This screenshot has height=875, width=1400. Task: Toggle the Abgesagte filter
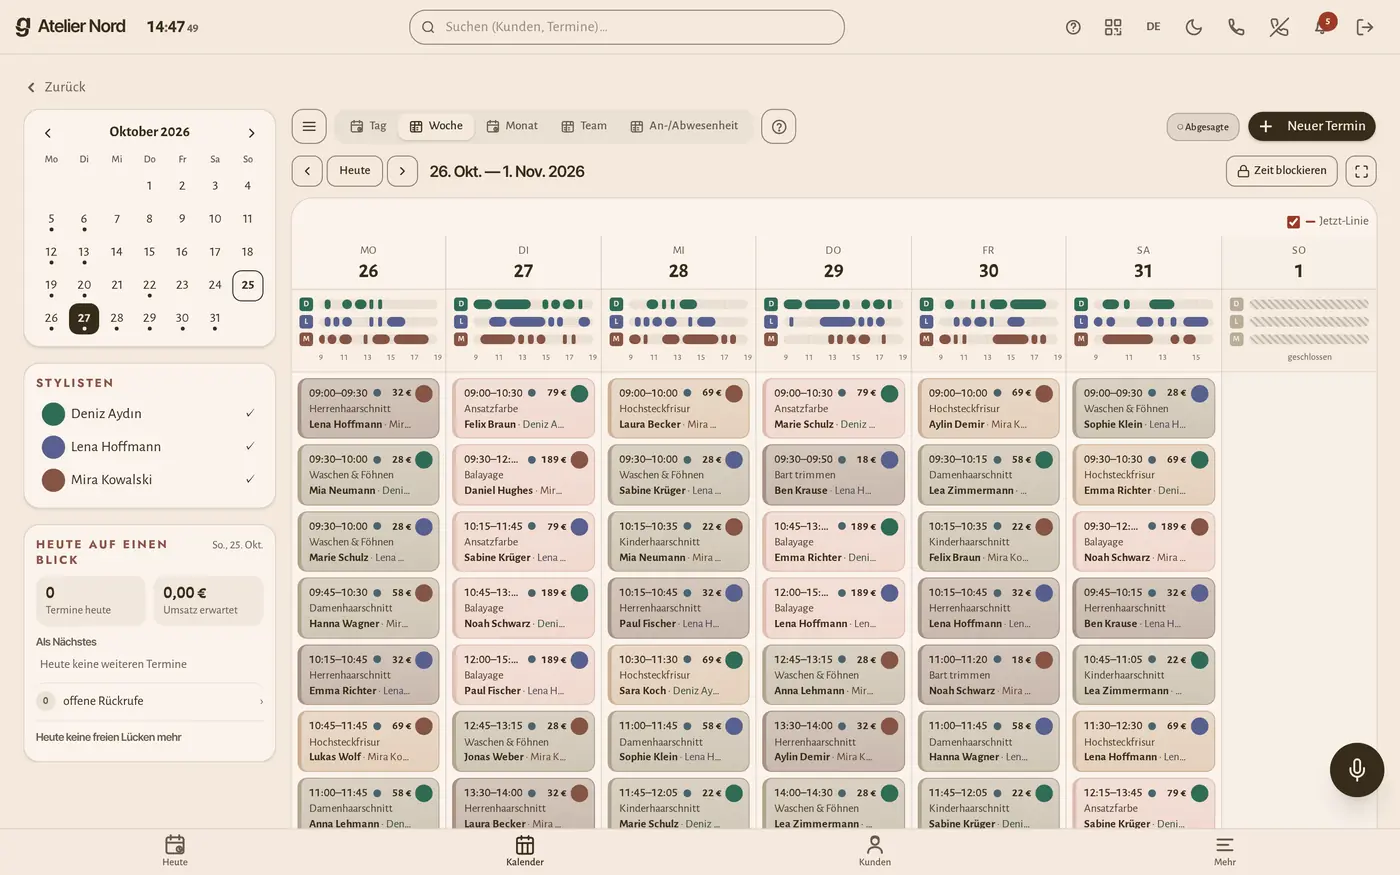point(1203,127)
